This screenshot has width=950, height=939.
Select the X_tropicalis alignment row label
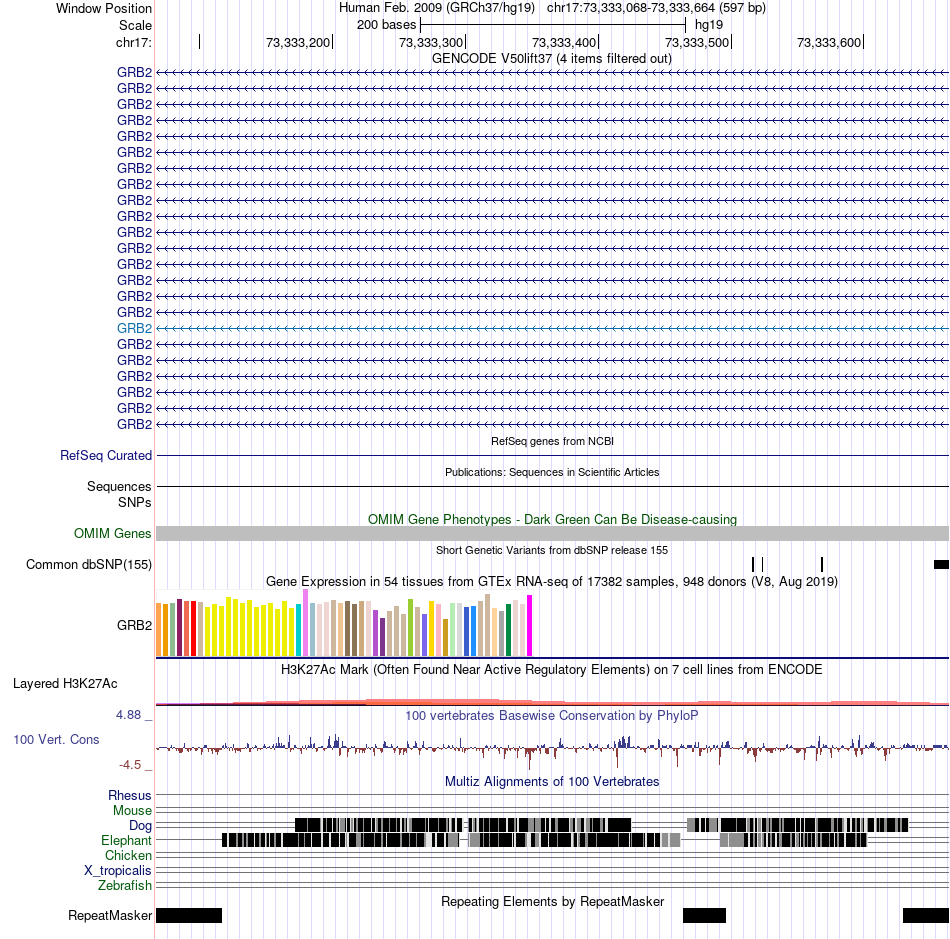pyautogui.click(x=118, y=871)
